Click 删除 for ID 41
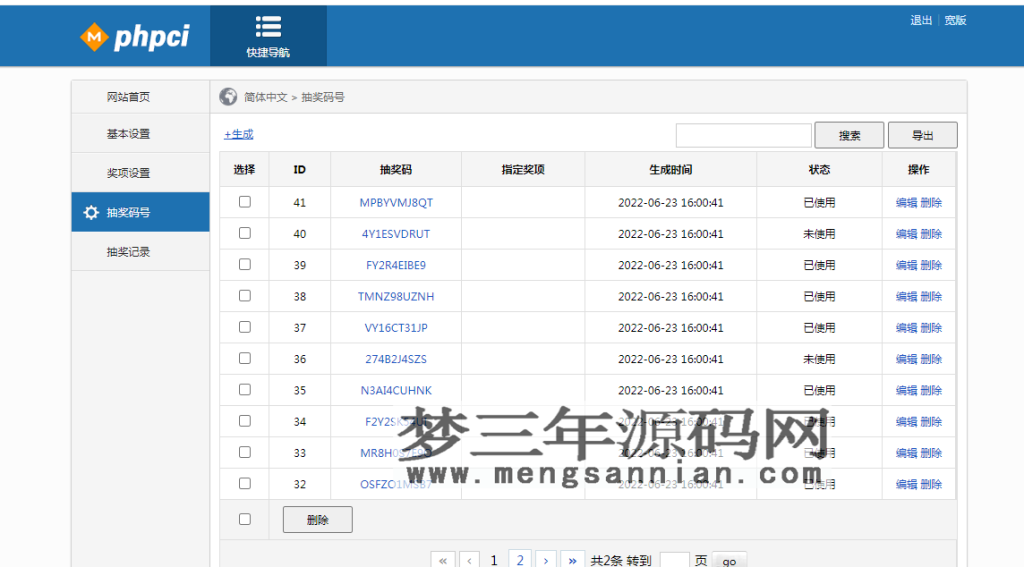Image resolution: width=1024 pixels, height=567 pixels. (931, 202)
